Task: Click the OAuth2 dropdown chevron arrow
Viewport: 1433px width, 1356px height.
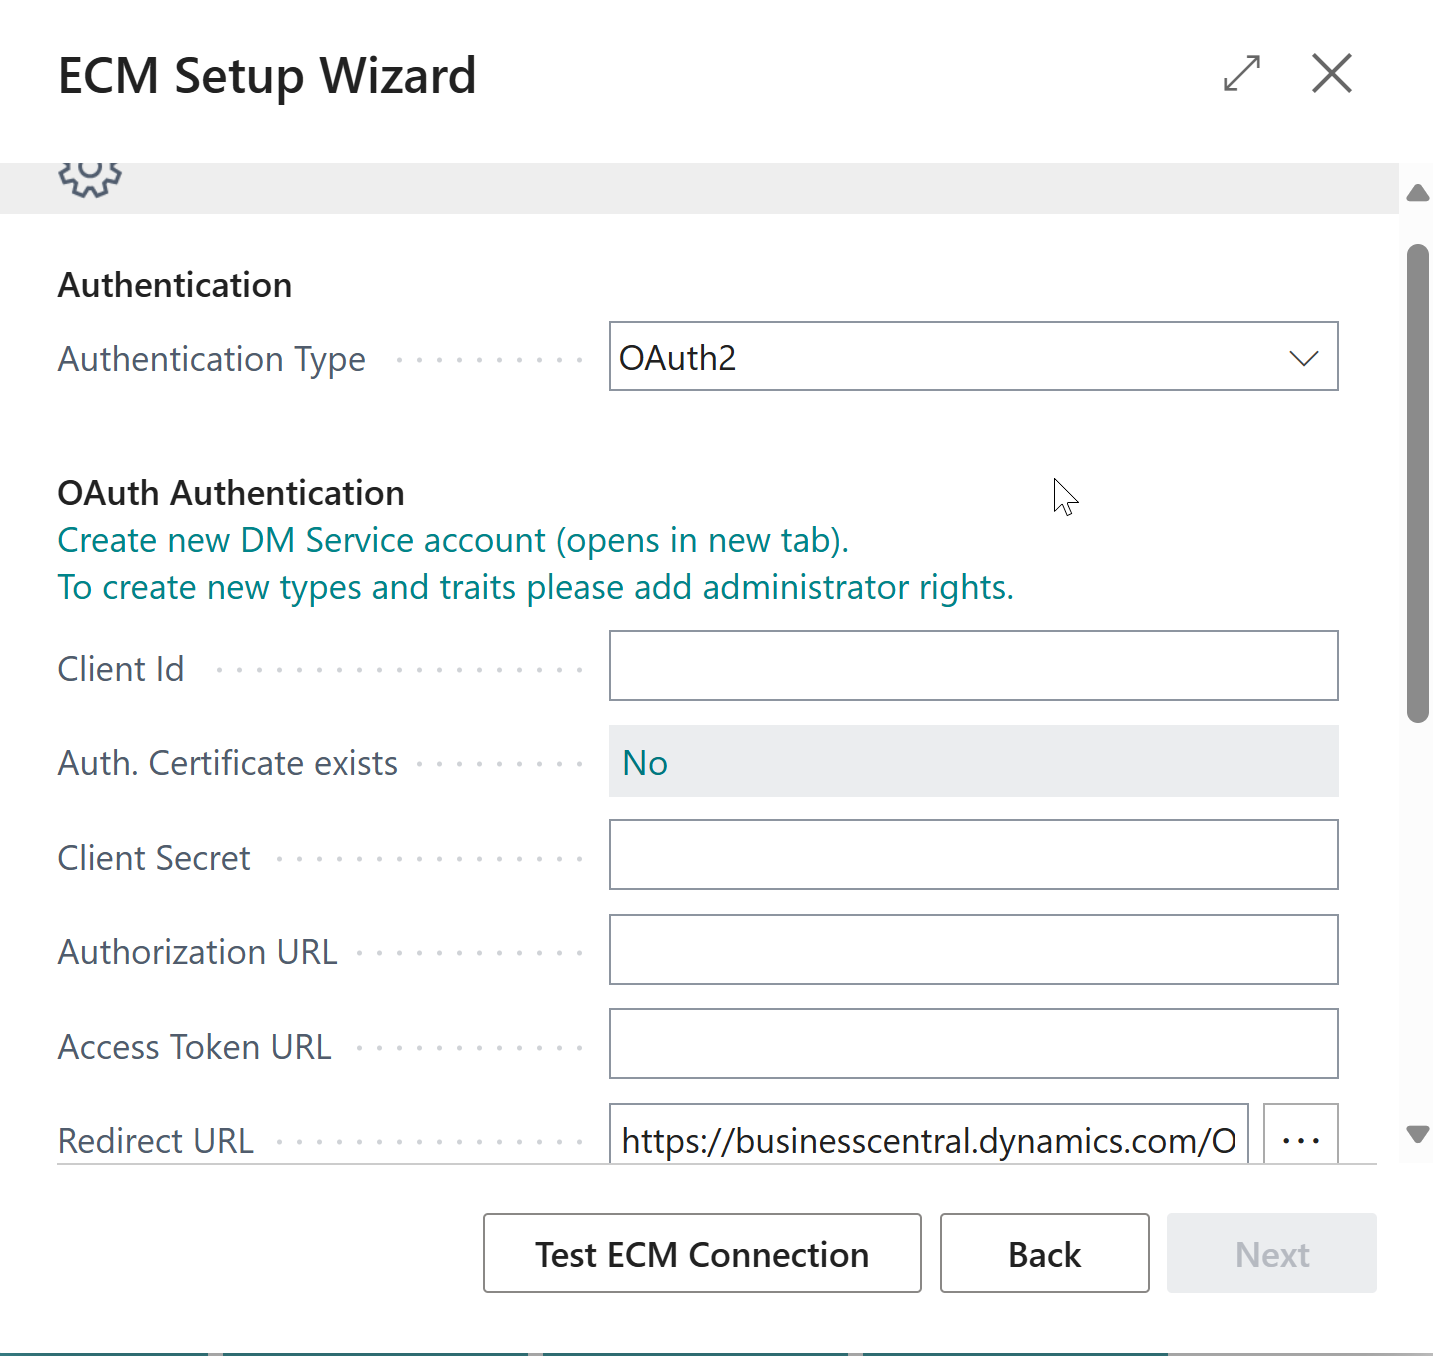Action: pos(1304,358)
